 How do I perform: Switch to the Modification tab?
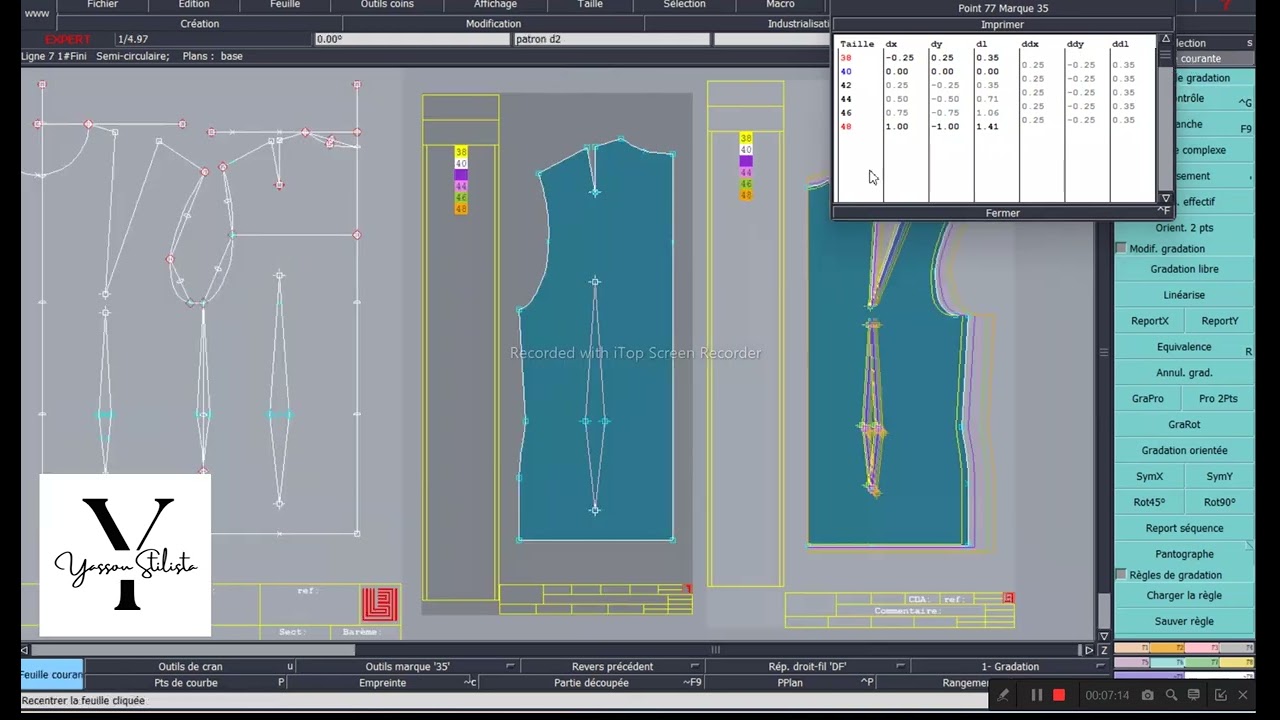[493, 24]
